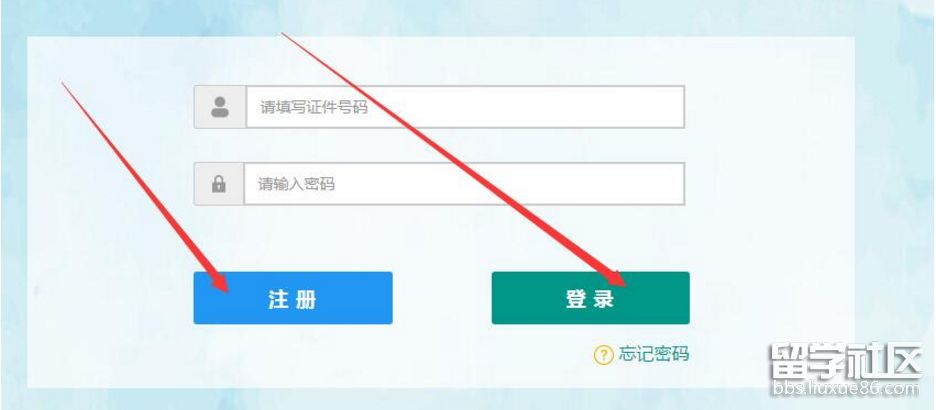Open the 忘记密码 forgot password link
936x410 pixels.
tap(653, 354)
